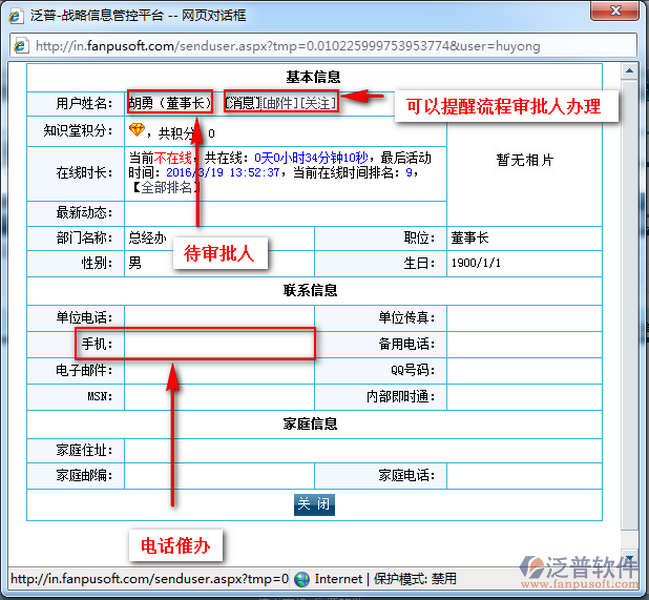Screen dimensions: 649x600
Task: Click the 电子邮件 value cell
Action: [219, 370]
